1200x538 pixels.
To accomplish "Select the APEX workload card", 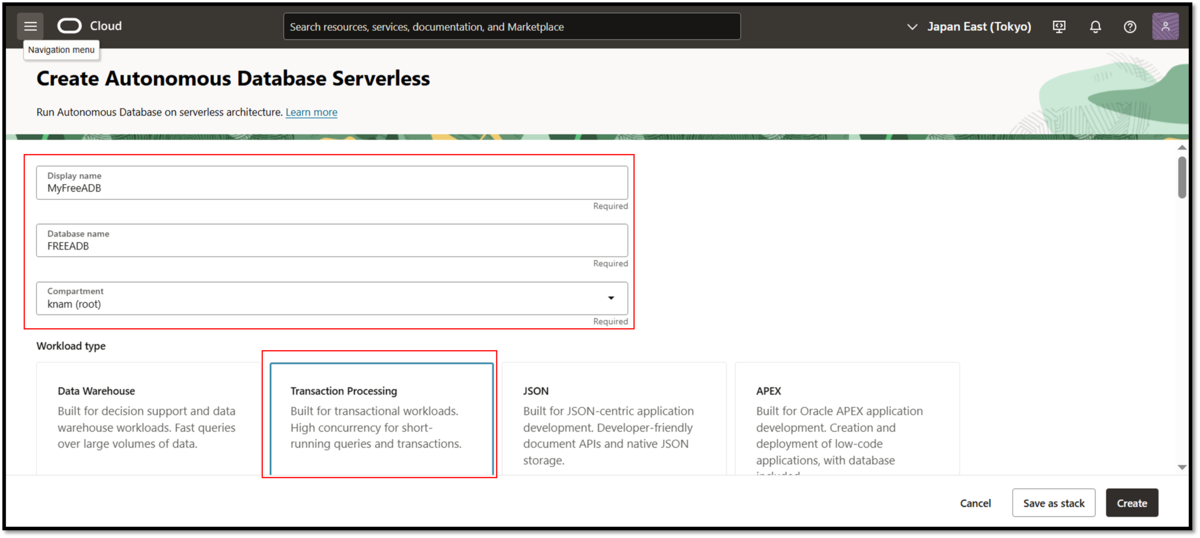I will [847, 418].
